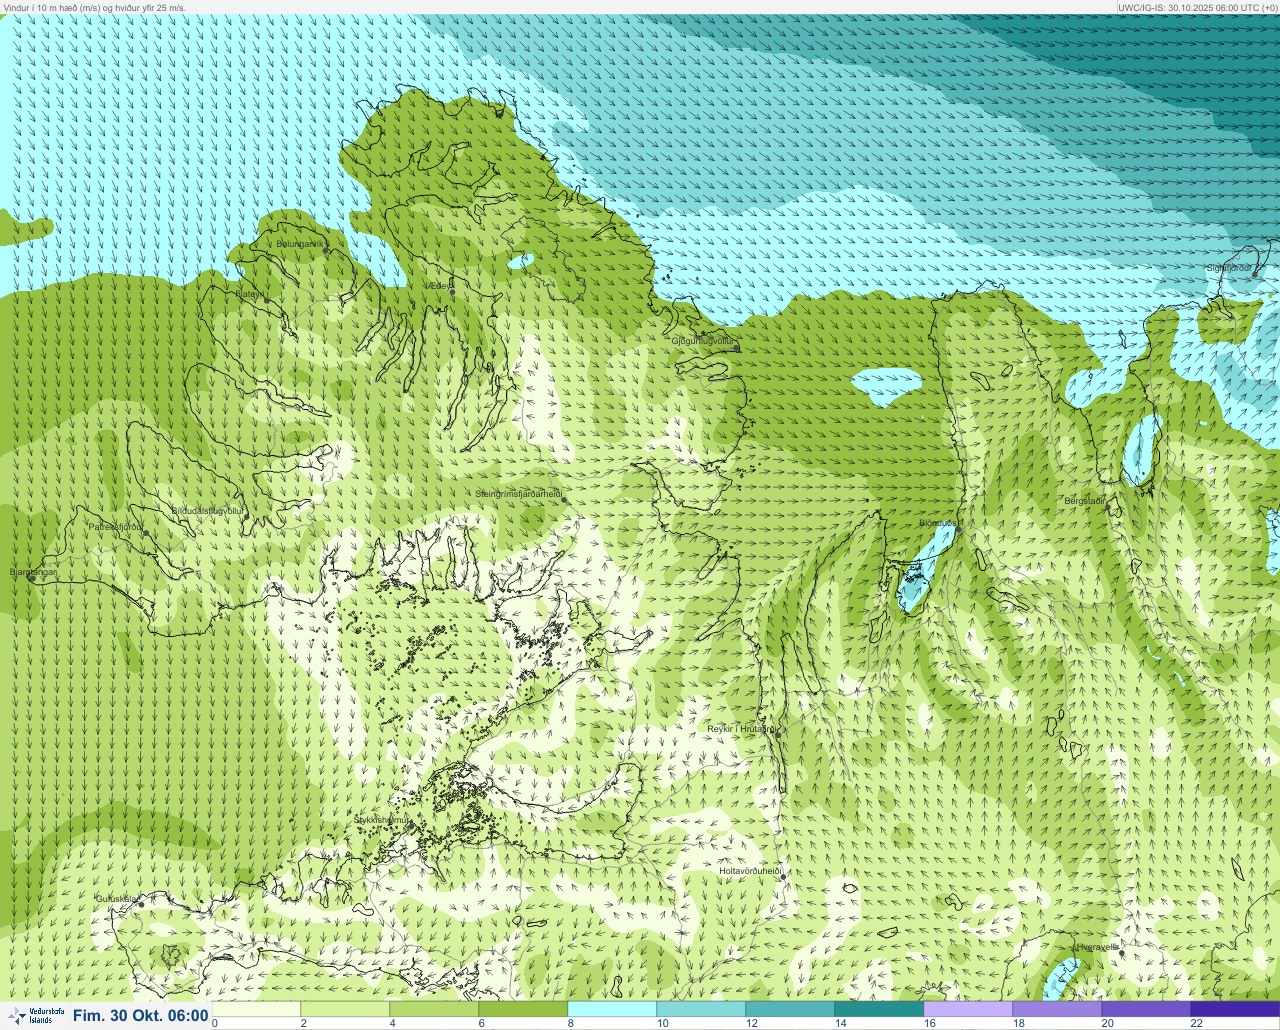Click the Steingrímsfjarðarheiði station label
This screenshot has width=1280, height=1030.
coord(518,494)
